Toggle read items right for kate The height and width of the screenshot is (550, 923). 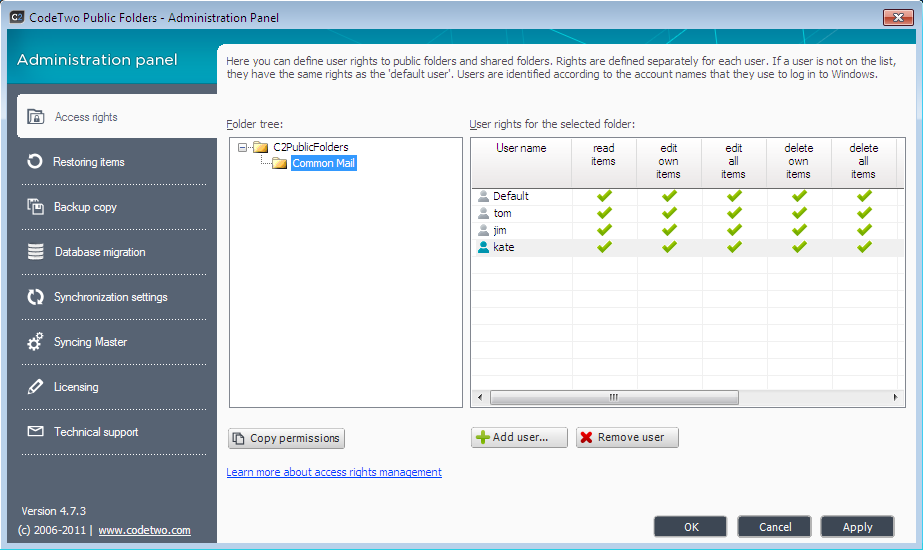point(604,247)
